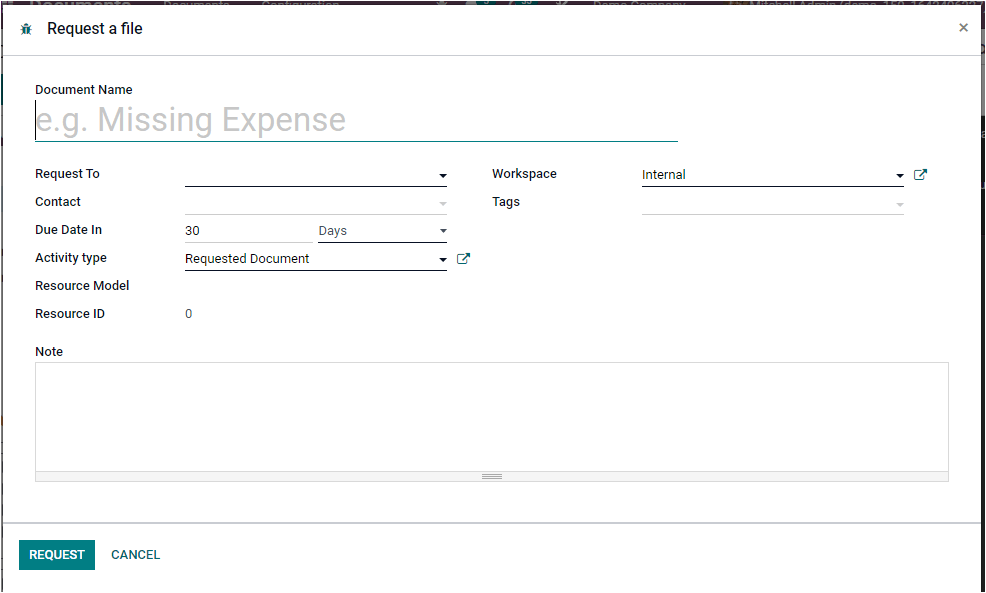Open the Activity type Requested Document dropdown
The height and width of the screenshot is (593, 986).
click(316, 258)
